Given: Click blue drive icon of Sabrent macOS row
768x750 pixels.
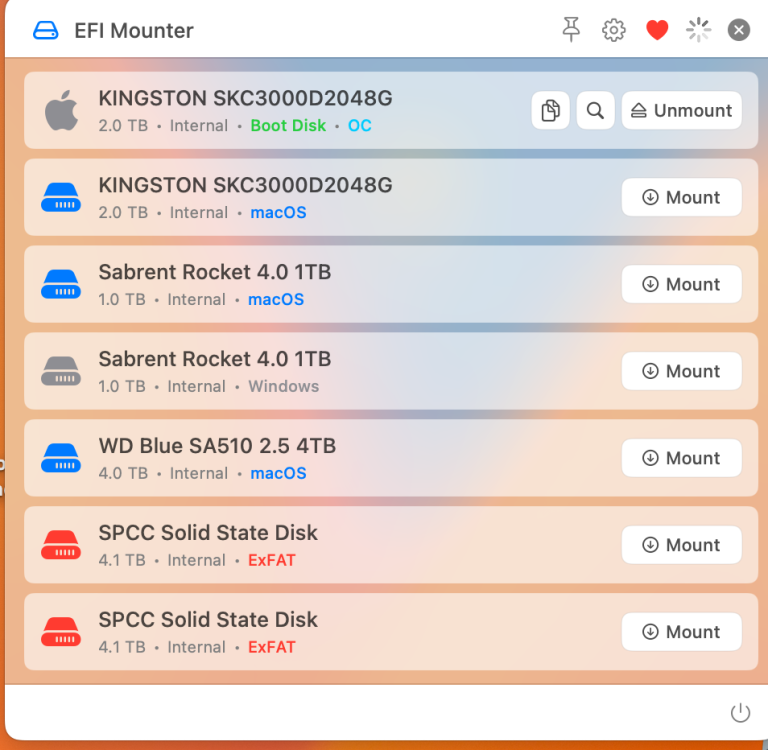Looking at the screenshot, I should point(61,284).
